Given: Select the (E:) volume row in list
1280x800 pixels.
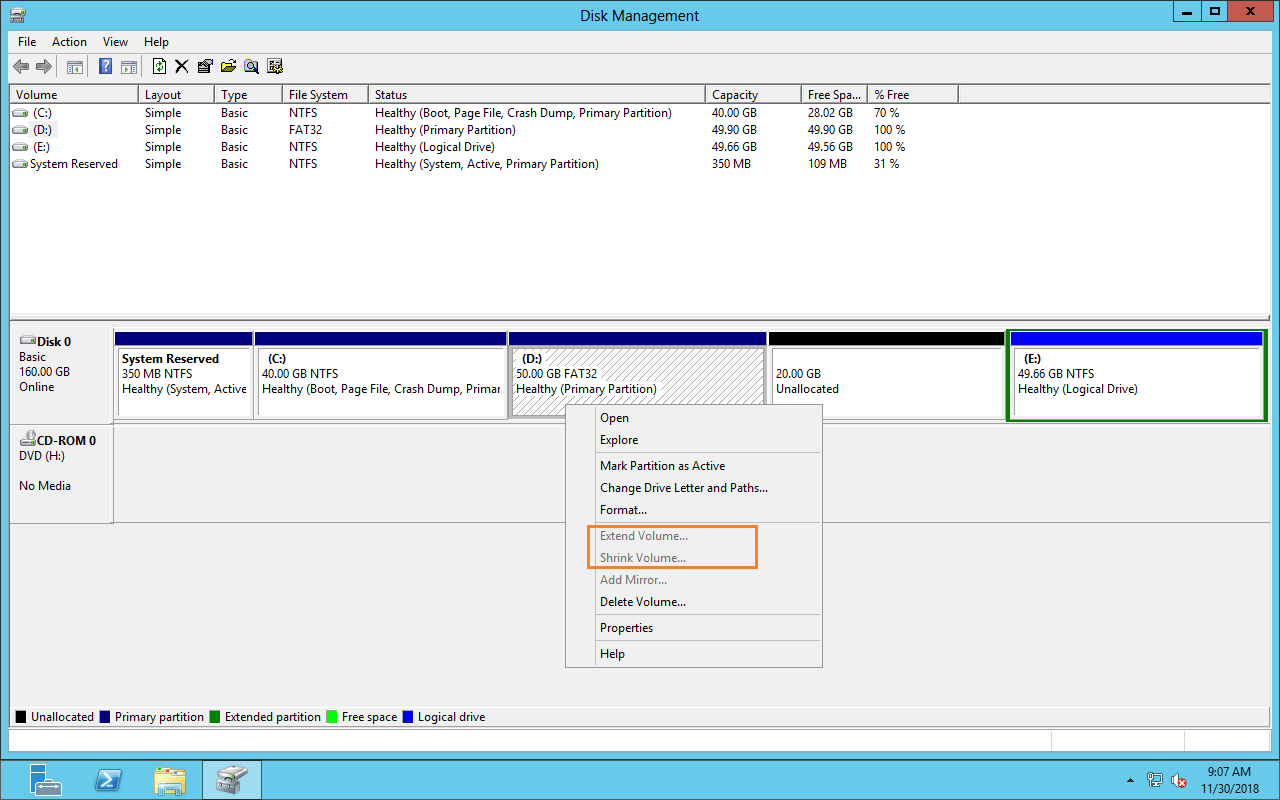Looking at the screenshot, I should pos(484,147).
